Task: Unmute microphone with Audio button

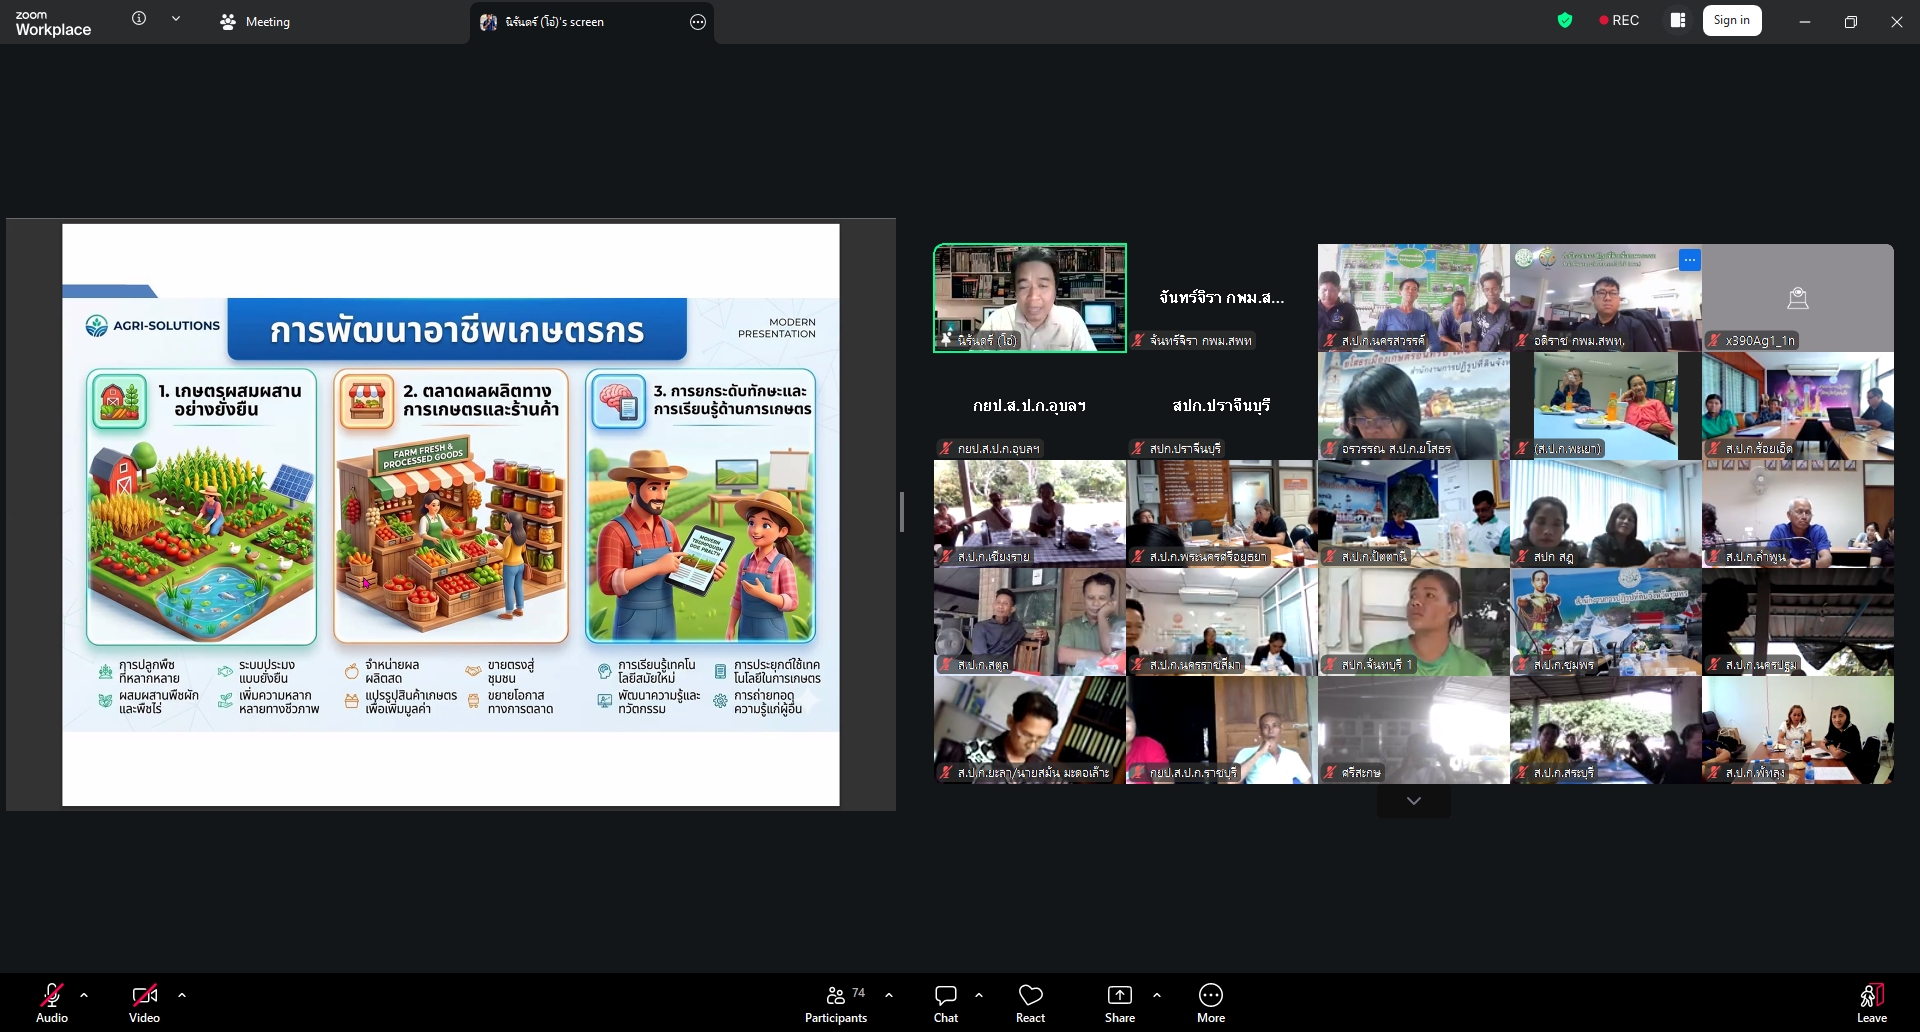Action: point(52,1003)
